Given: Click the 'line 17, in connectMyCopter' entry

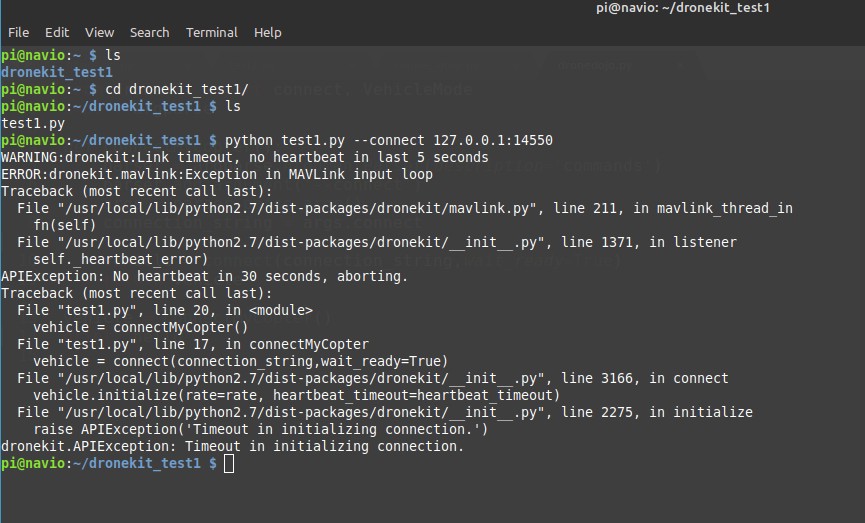Looking at the screenshot, I should (x=193, y=344).
